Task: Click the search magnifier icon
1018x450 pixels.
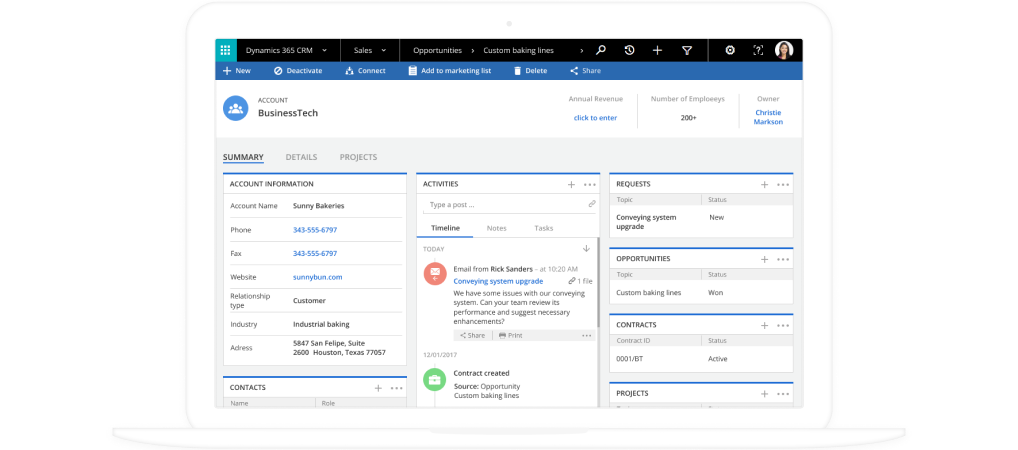Action: tap(601, 50)
